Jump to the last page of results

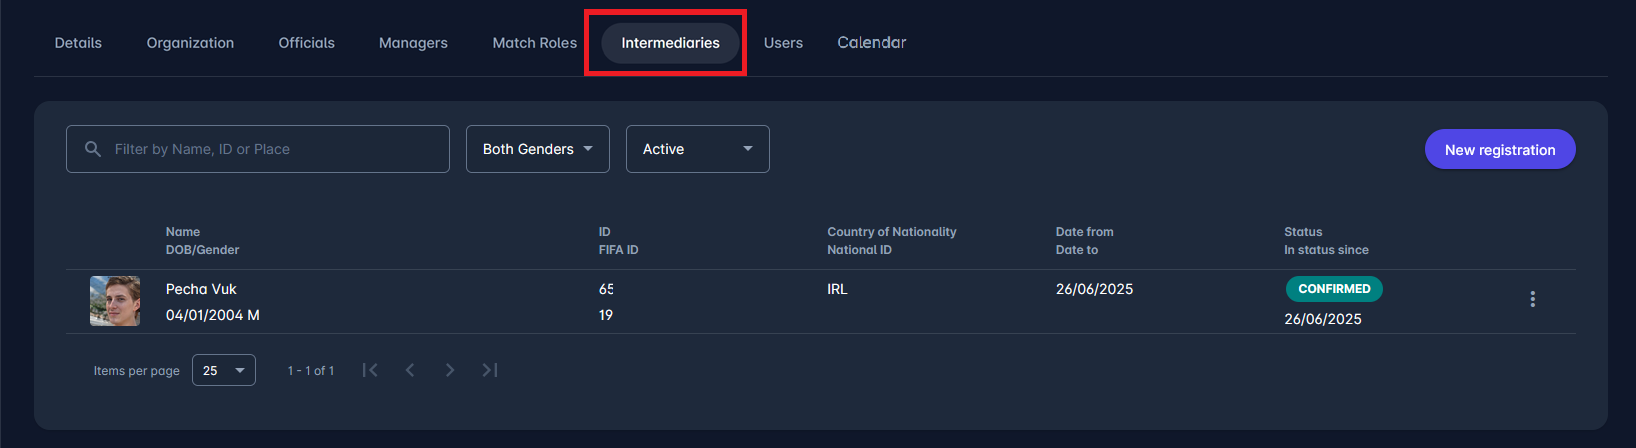(490, 370)
